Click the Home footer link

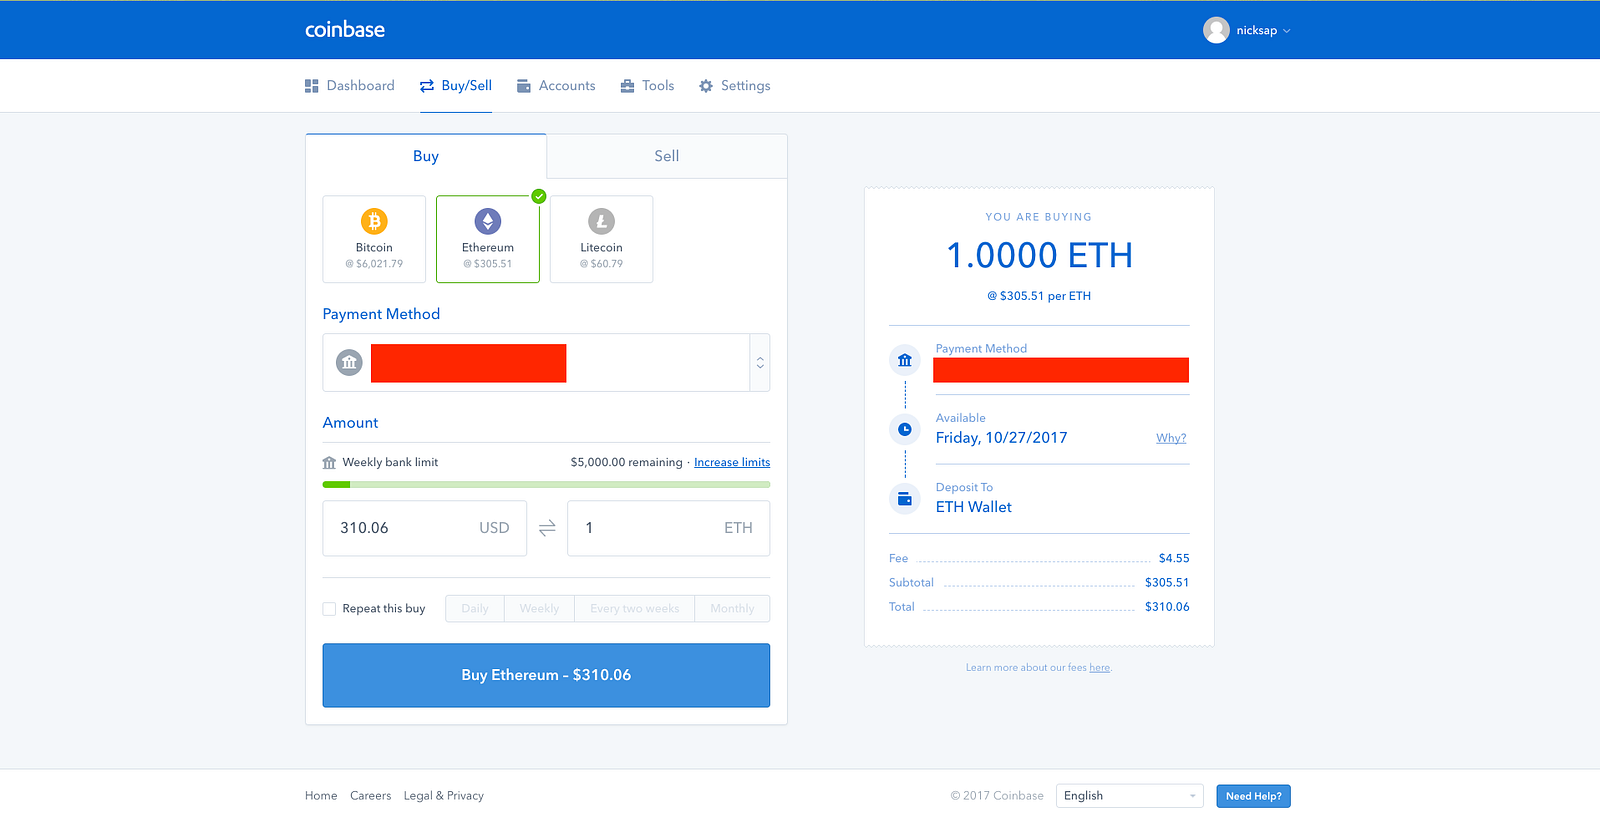pos(321,796)
